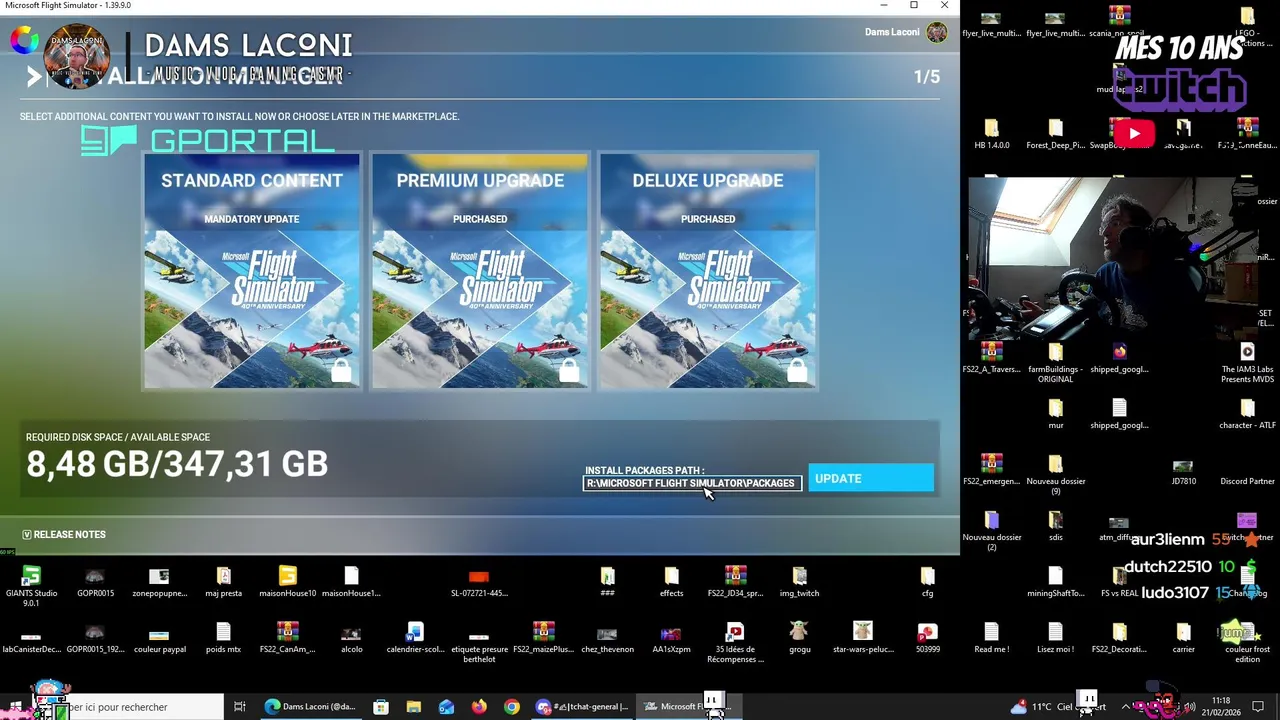Image resolution: width=1280 pixels, height=720 pixels.
Task: Switch to Microsoft Flight Simulator taskbar button
Action: pyautogui.click(x=688, y=707)
